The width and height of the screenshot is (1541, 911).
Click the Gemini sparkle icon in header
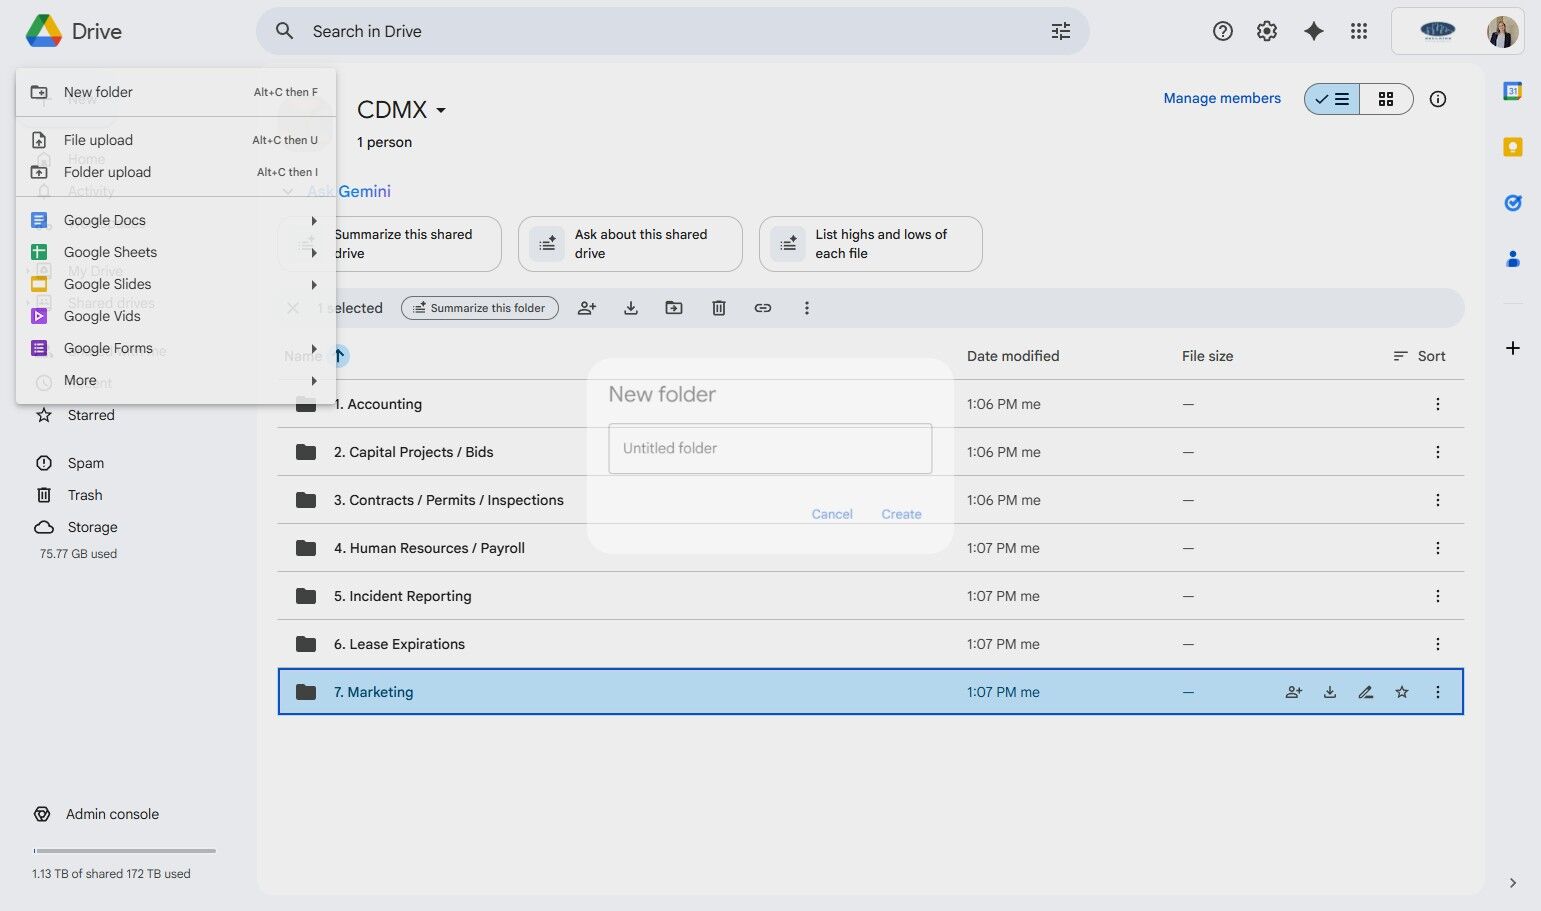click(x=1313, y=31)
